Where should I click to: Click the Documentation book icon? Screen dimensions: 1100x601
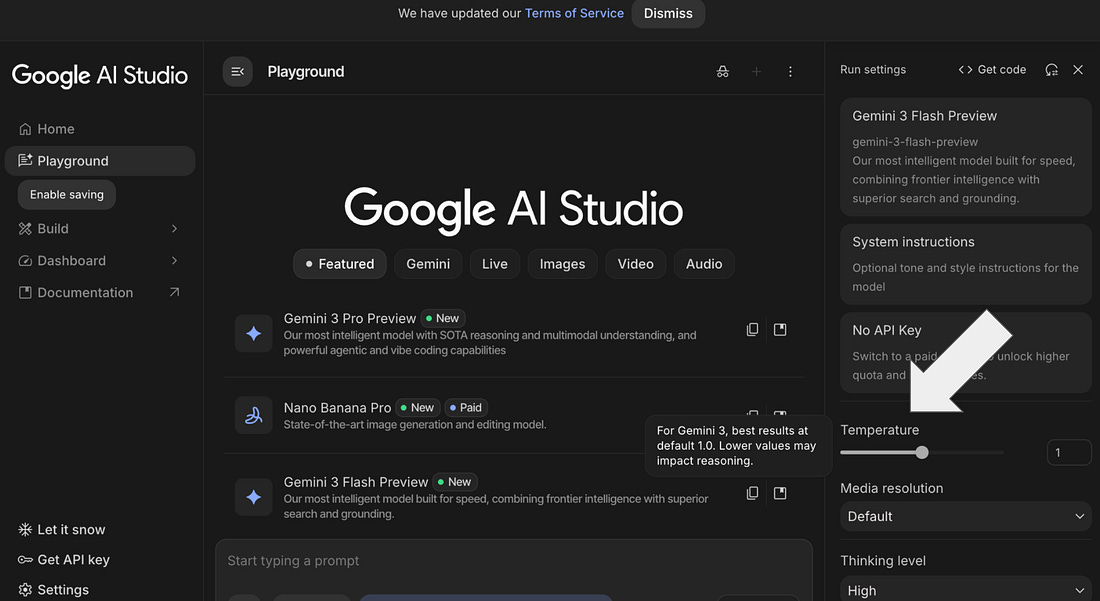pos(25,292)
